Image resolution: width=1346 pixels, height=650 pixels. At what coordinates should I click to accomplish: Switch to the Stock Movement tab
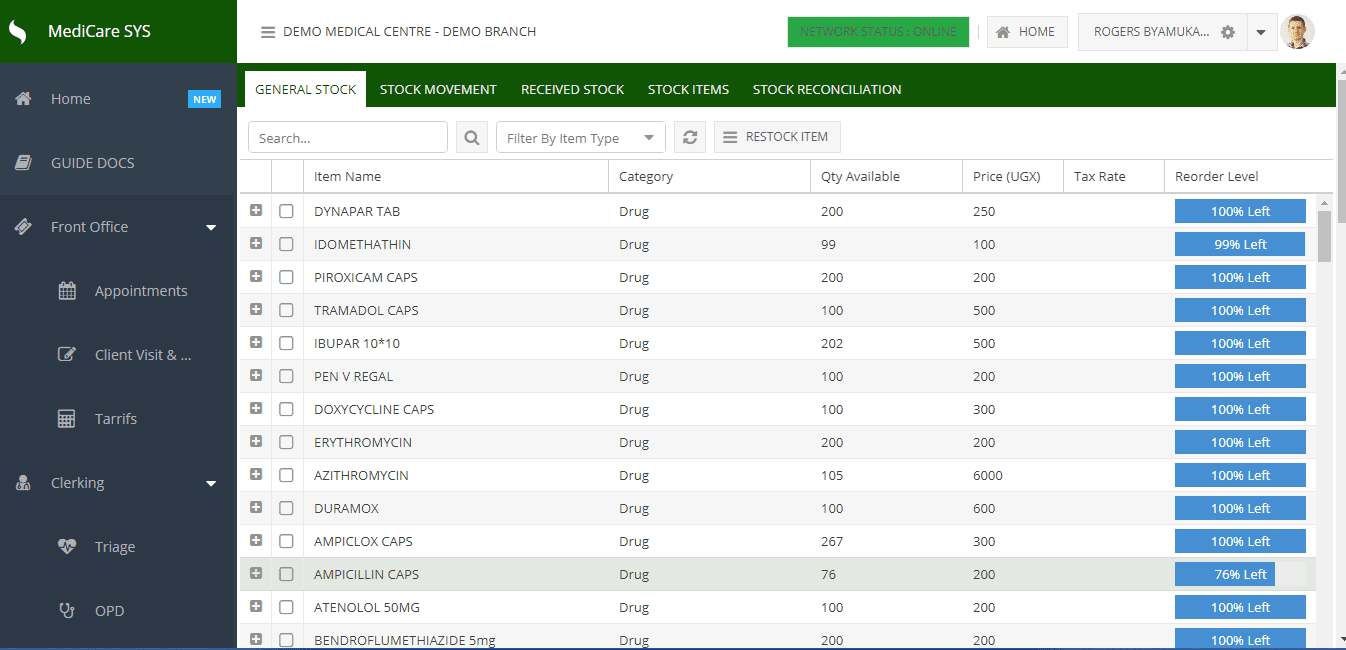click(438, 90)
